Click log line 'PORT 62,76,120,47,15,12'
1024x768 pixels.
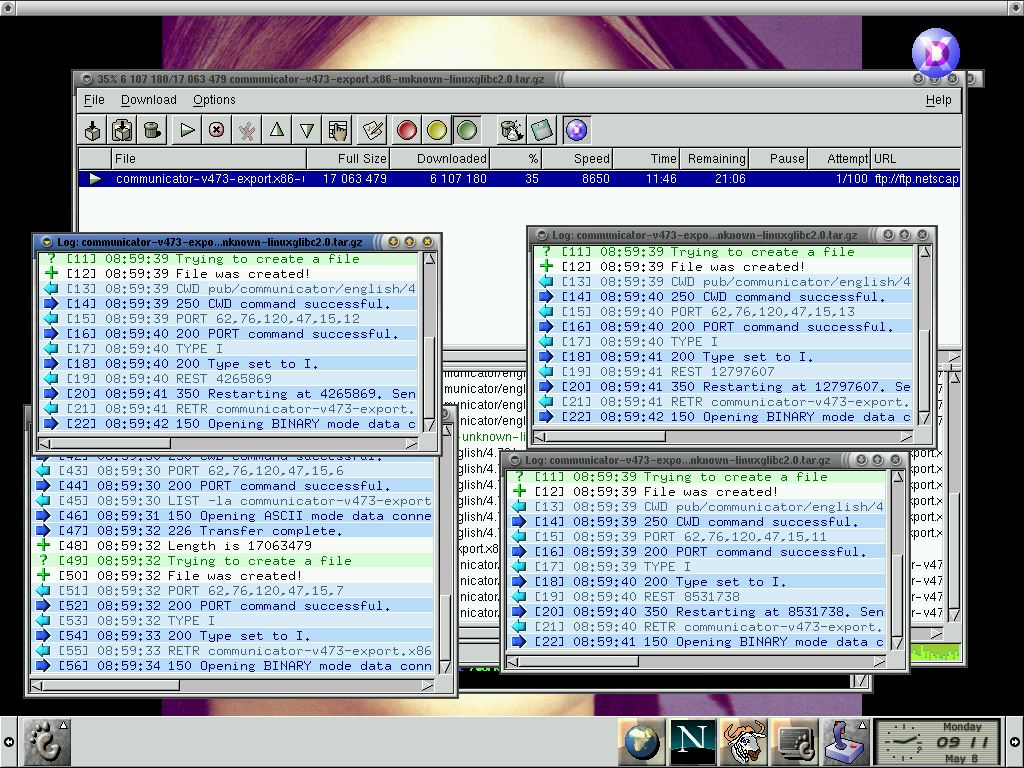(x=229, y=319)
